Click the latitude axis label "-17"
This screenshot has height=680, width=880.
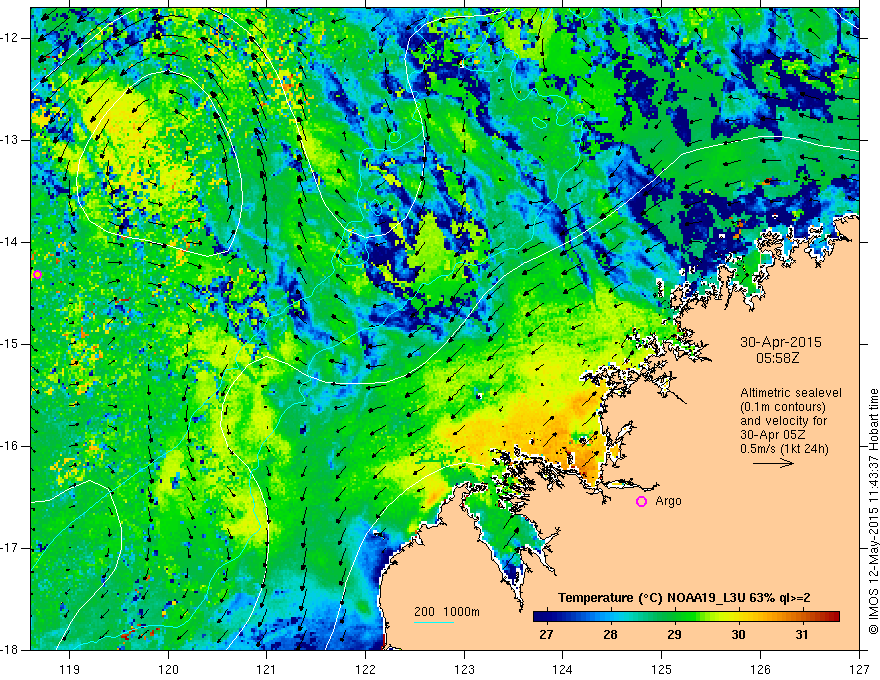[x=11, y=548]
